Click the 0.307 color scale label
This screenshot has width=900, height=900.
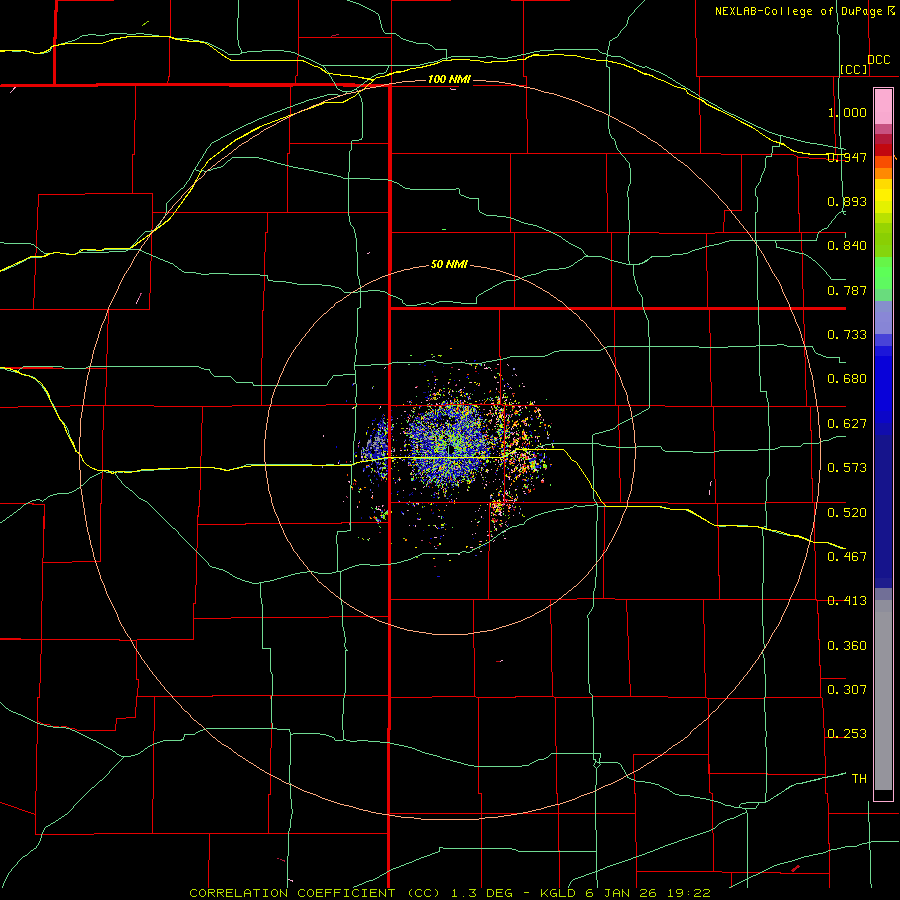click(x=847, y=690)
